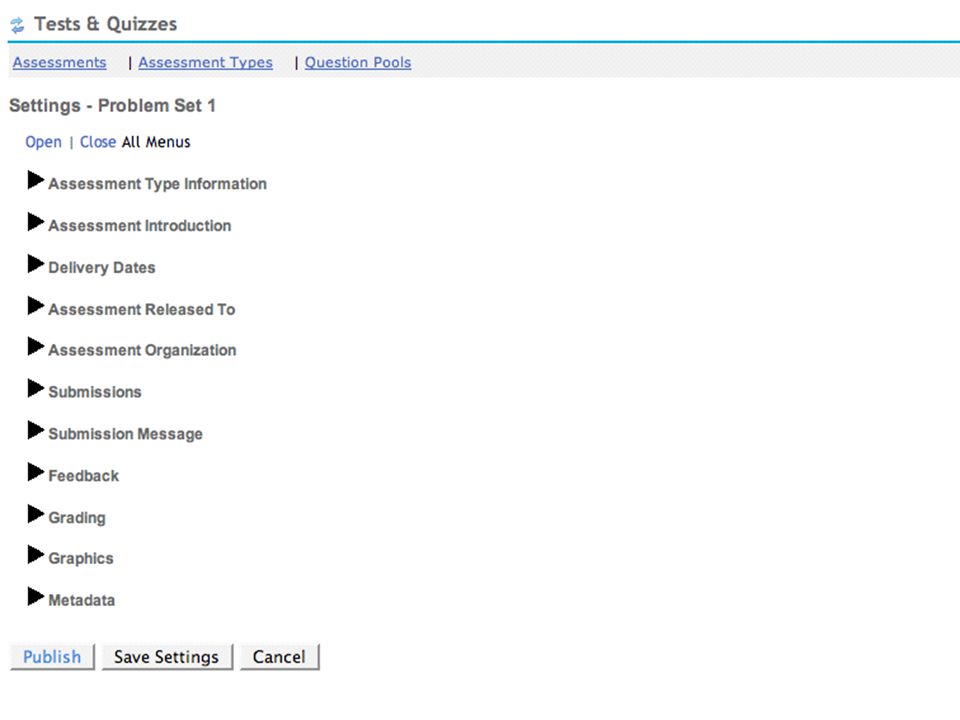Click the refresh icon beside Tests & Quizzes
This screenshot has height=720, width=960.
tap(17, 25)
